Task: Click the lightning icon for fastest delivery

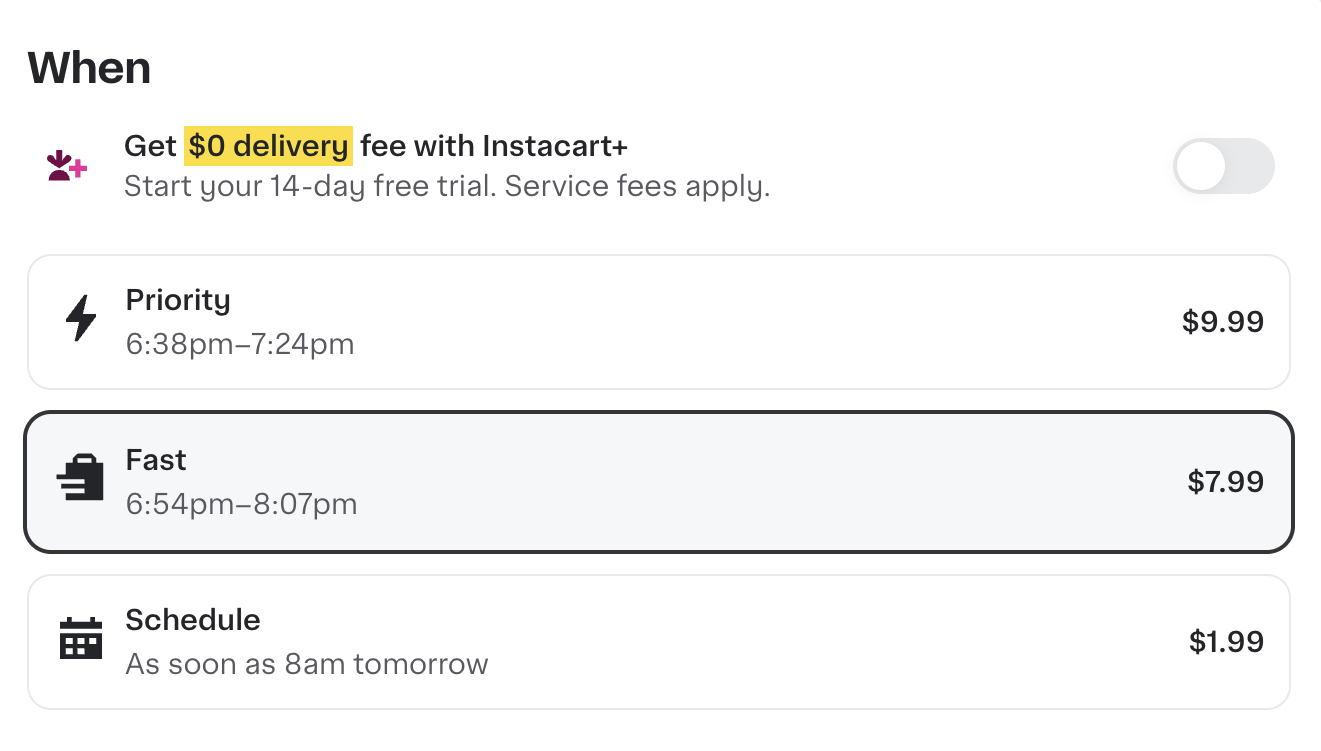Action: 82,318
